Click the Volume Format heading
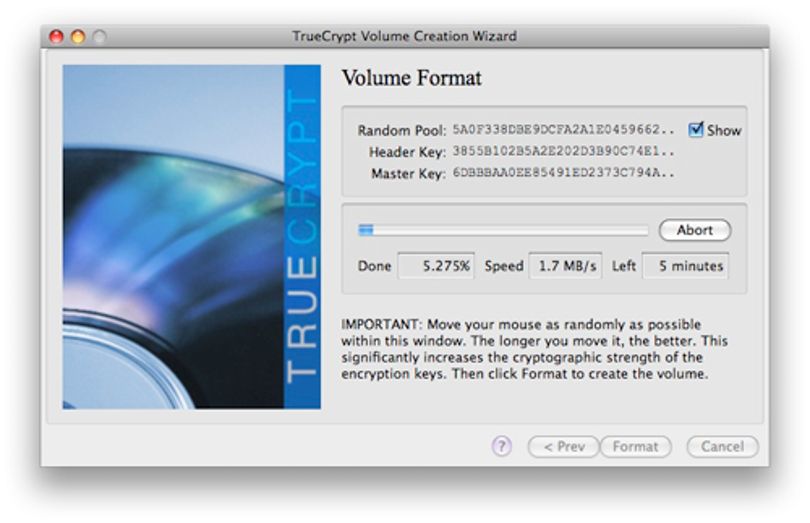This screenshot has height=523, width=810. point(412,78)
